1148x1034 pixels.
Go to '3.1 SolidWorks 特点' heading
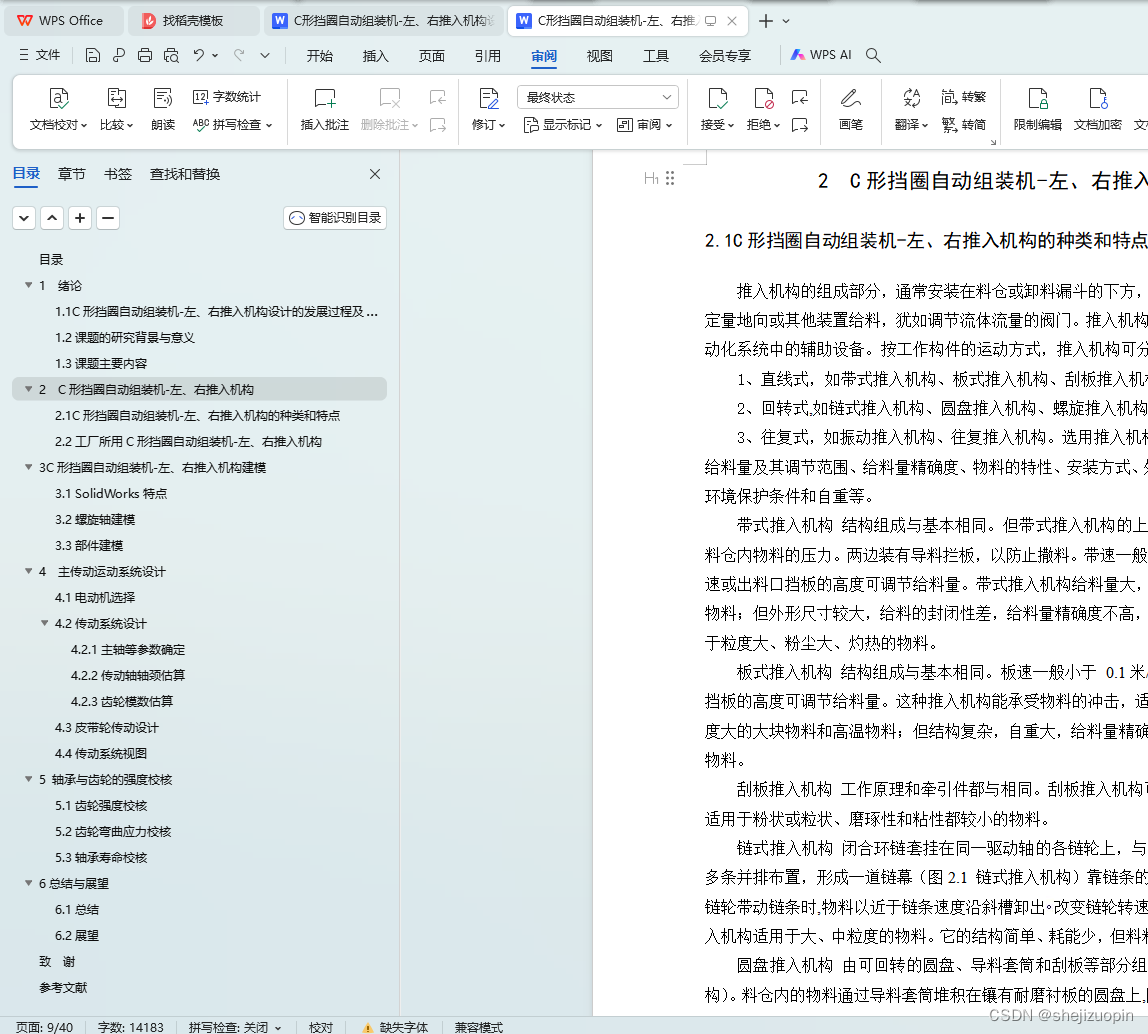coord(111,494)
